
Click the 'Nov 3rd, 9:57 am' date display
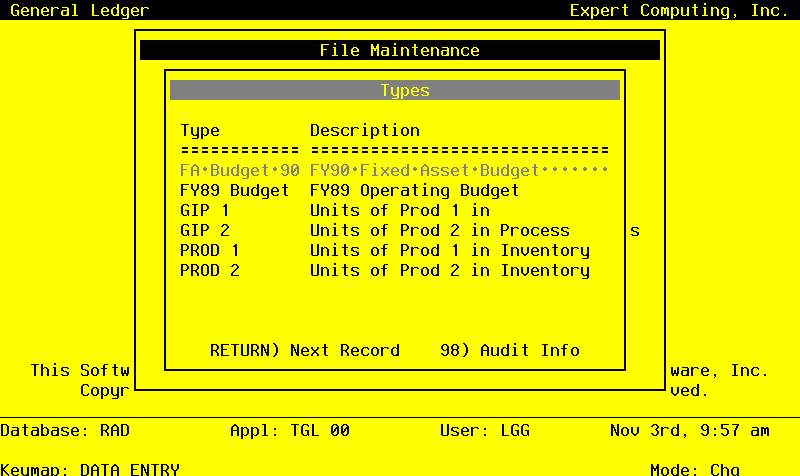point(690,431)
